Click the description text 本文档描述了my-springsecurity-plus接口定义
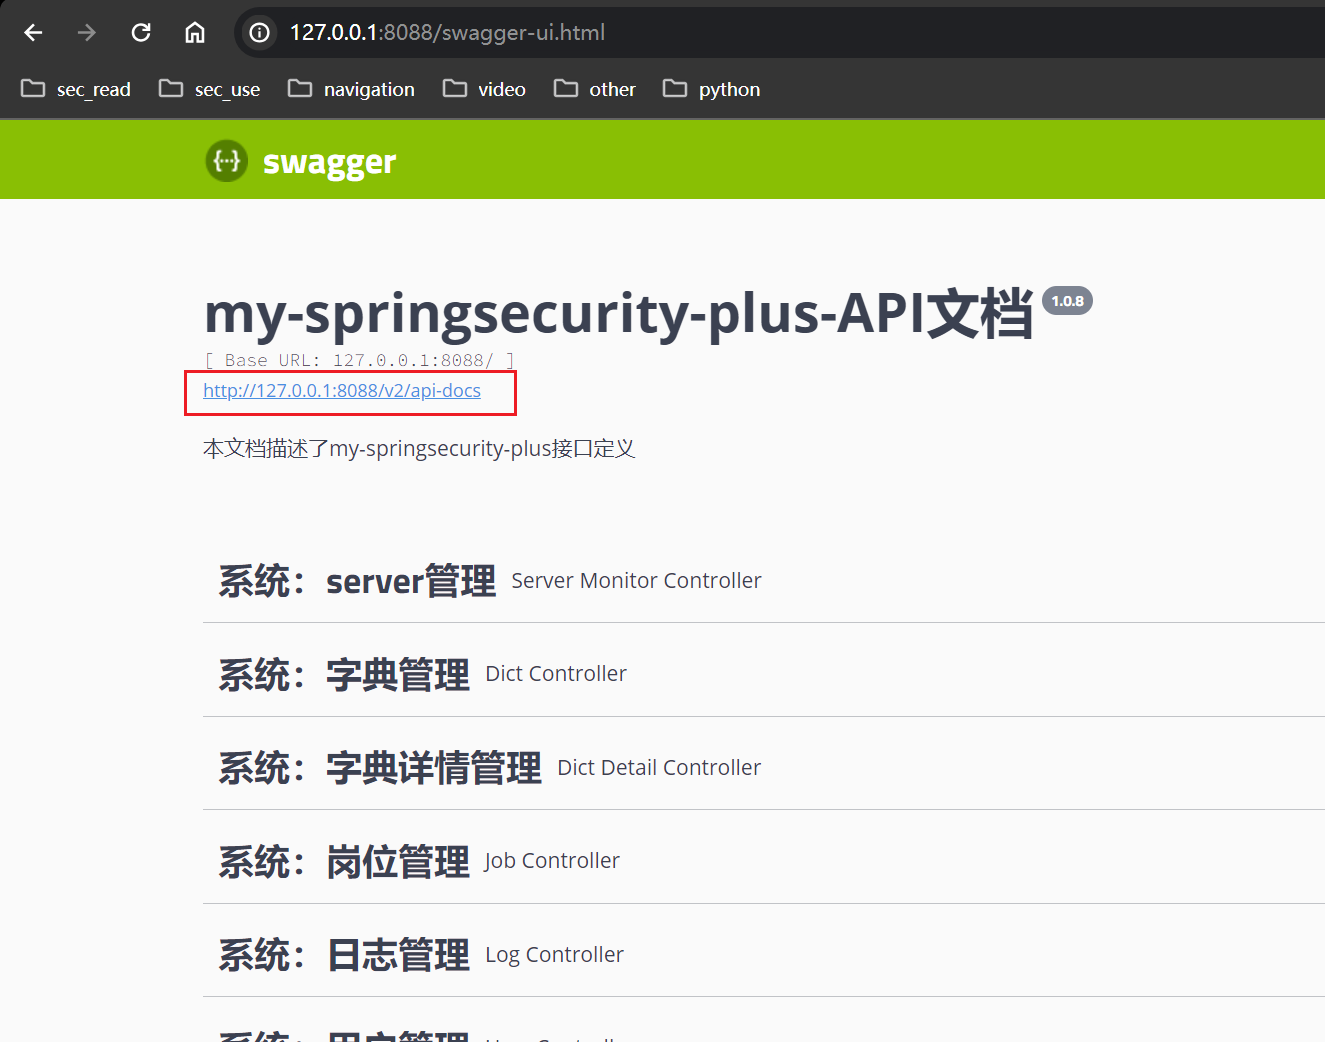Viewport: 1325px width, 1042px height. (419, 449)
